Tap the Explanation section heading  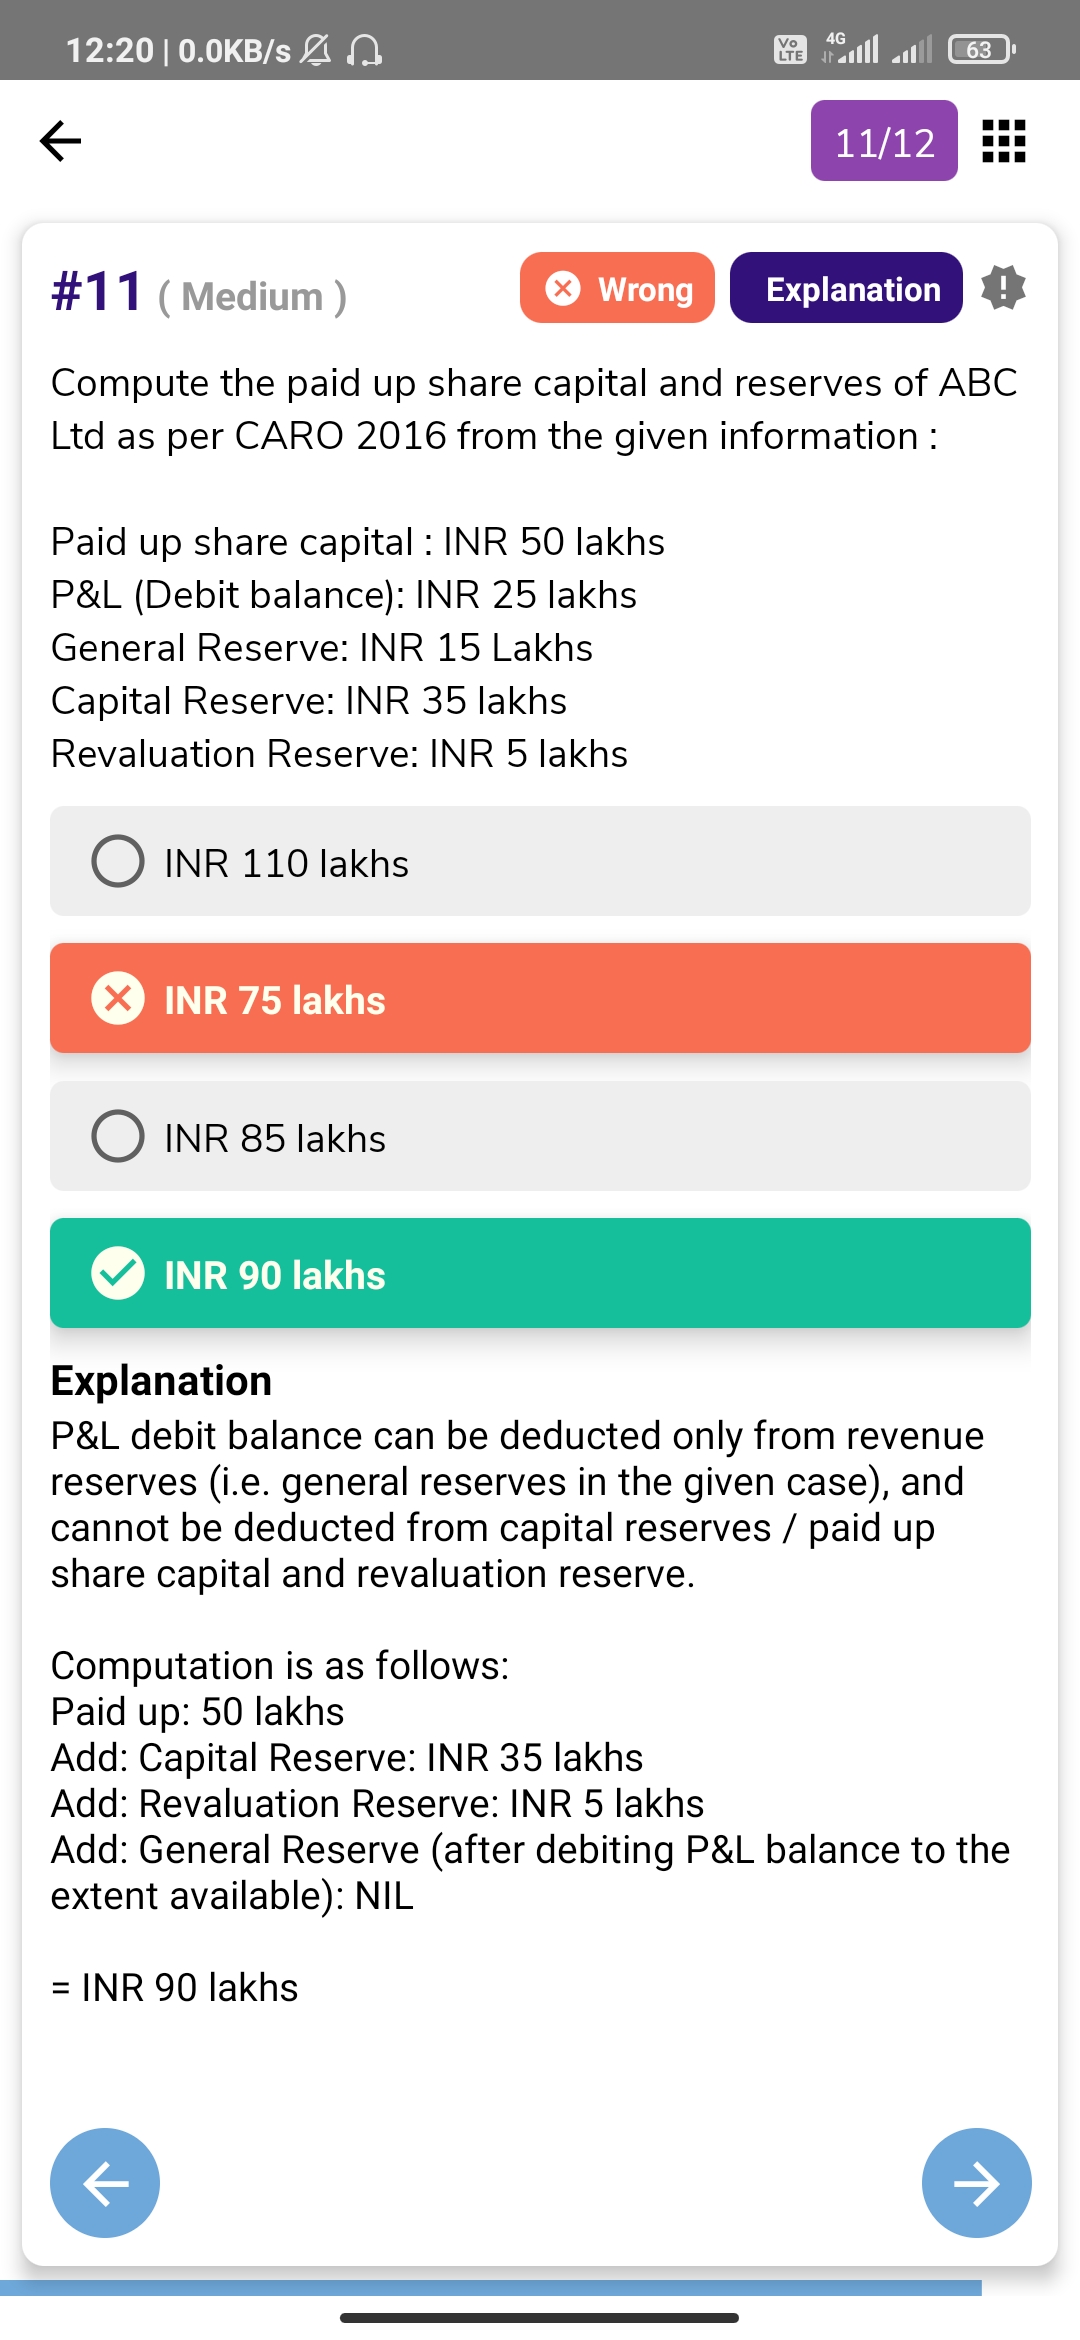pyautogui.click(x=161, y=1381)
